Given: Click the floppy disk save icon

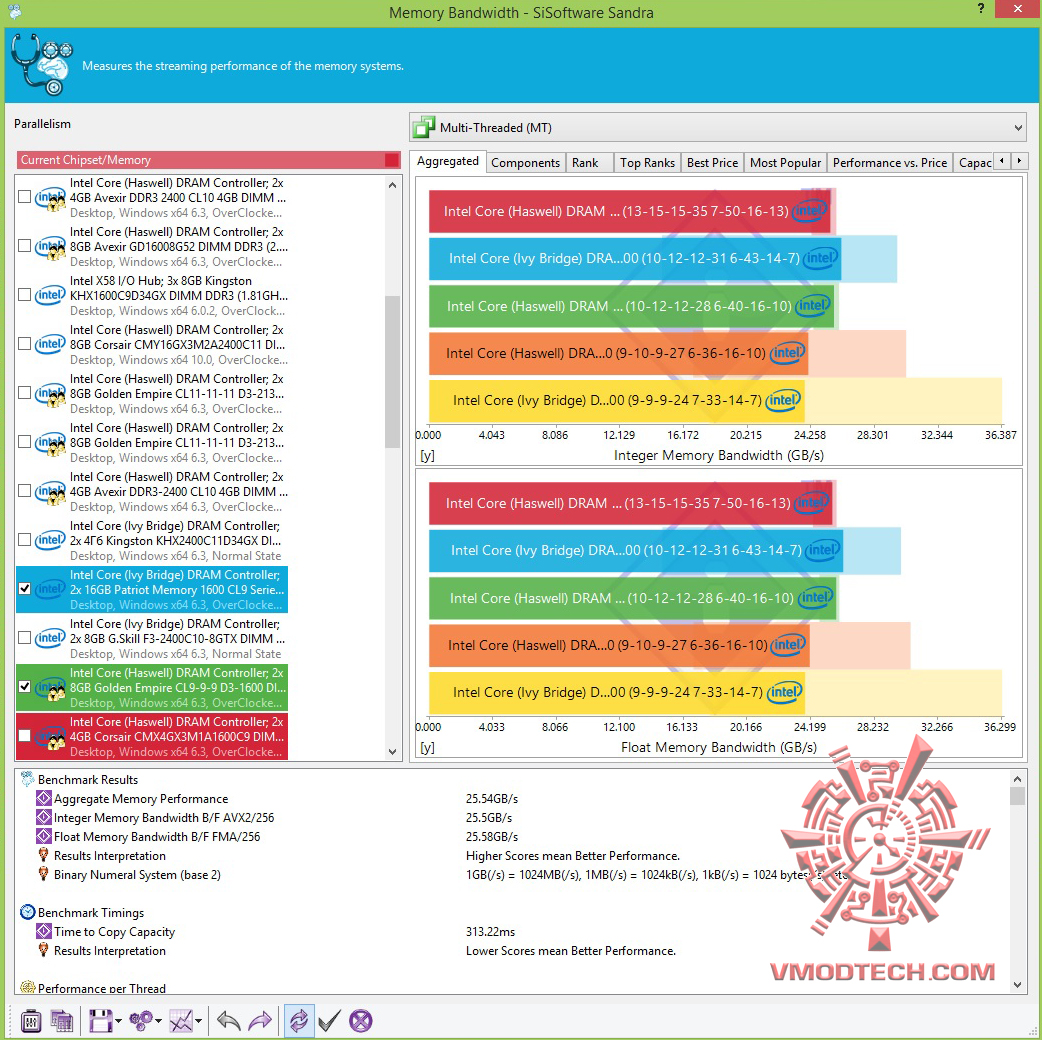Looking at the screenshot, I should [x=100, y=1021].
